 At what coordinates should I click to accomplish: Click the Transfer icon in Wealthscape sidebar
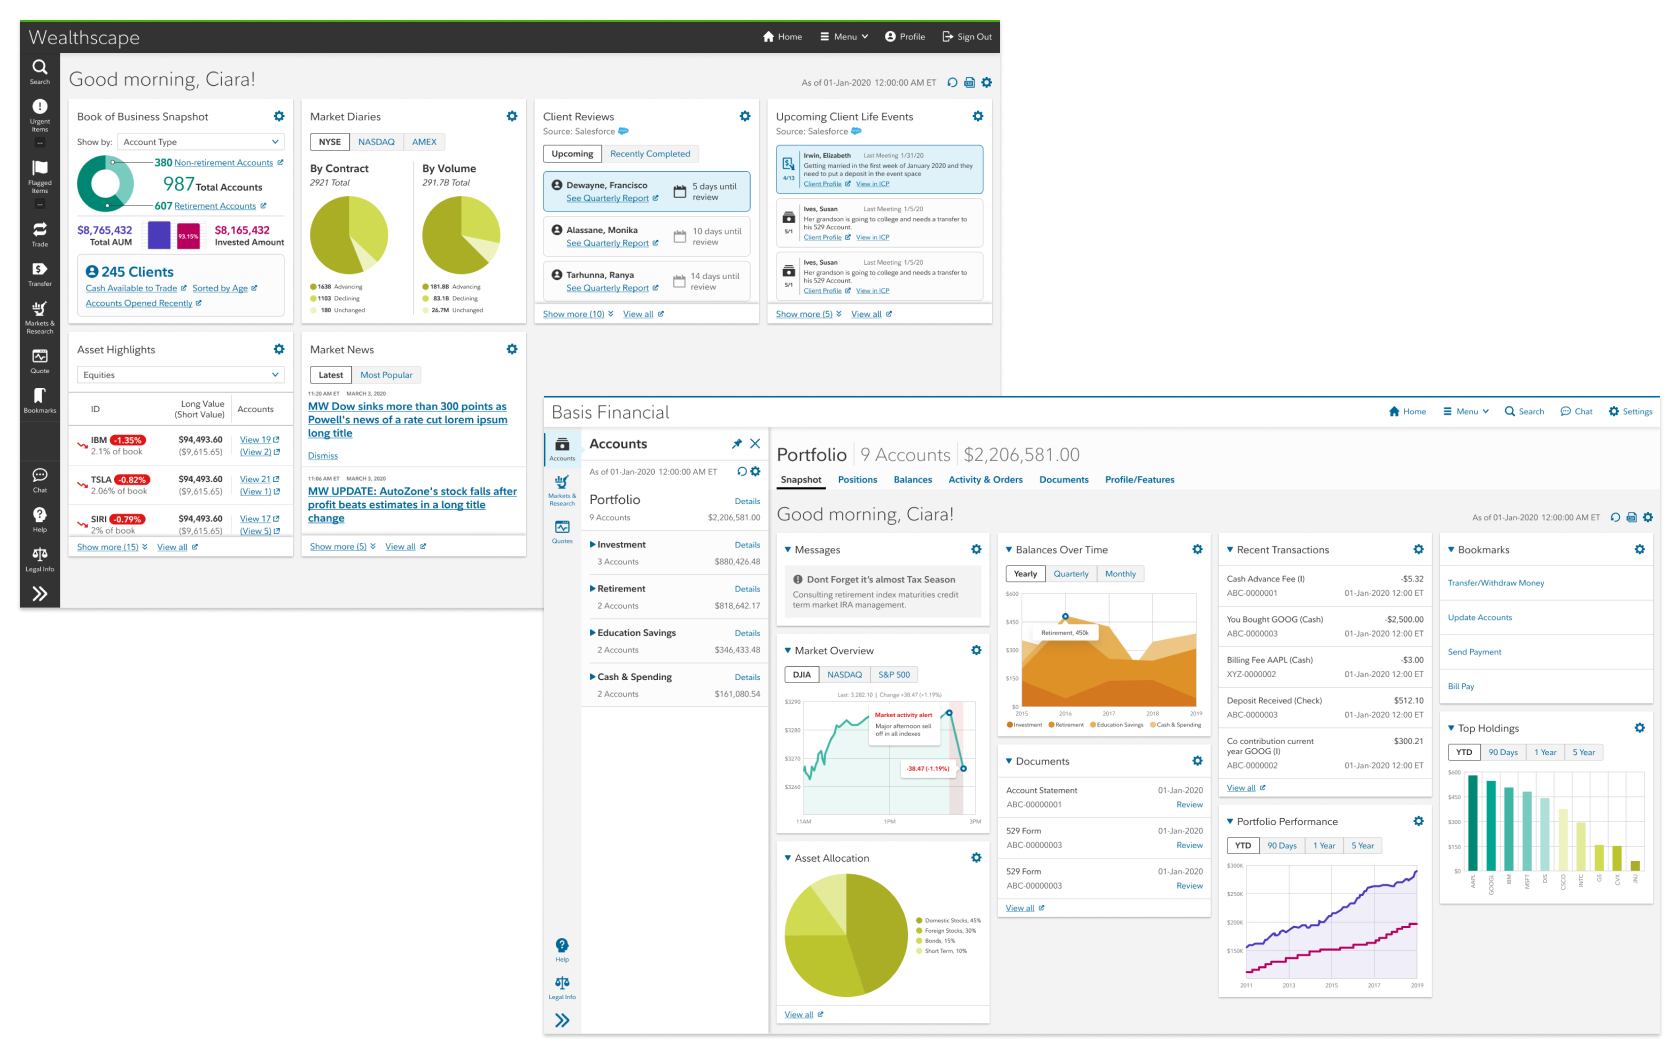[x=40, y=274]
